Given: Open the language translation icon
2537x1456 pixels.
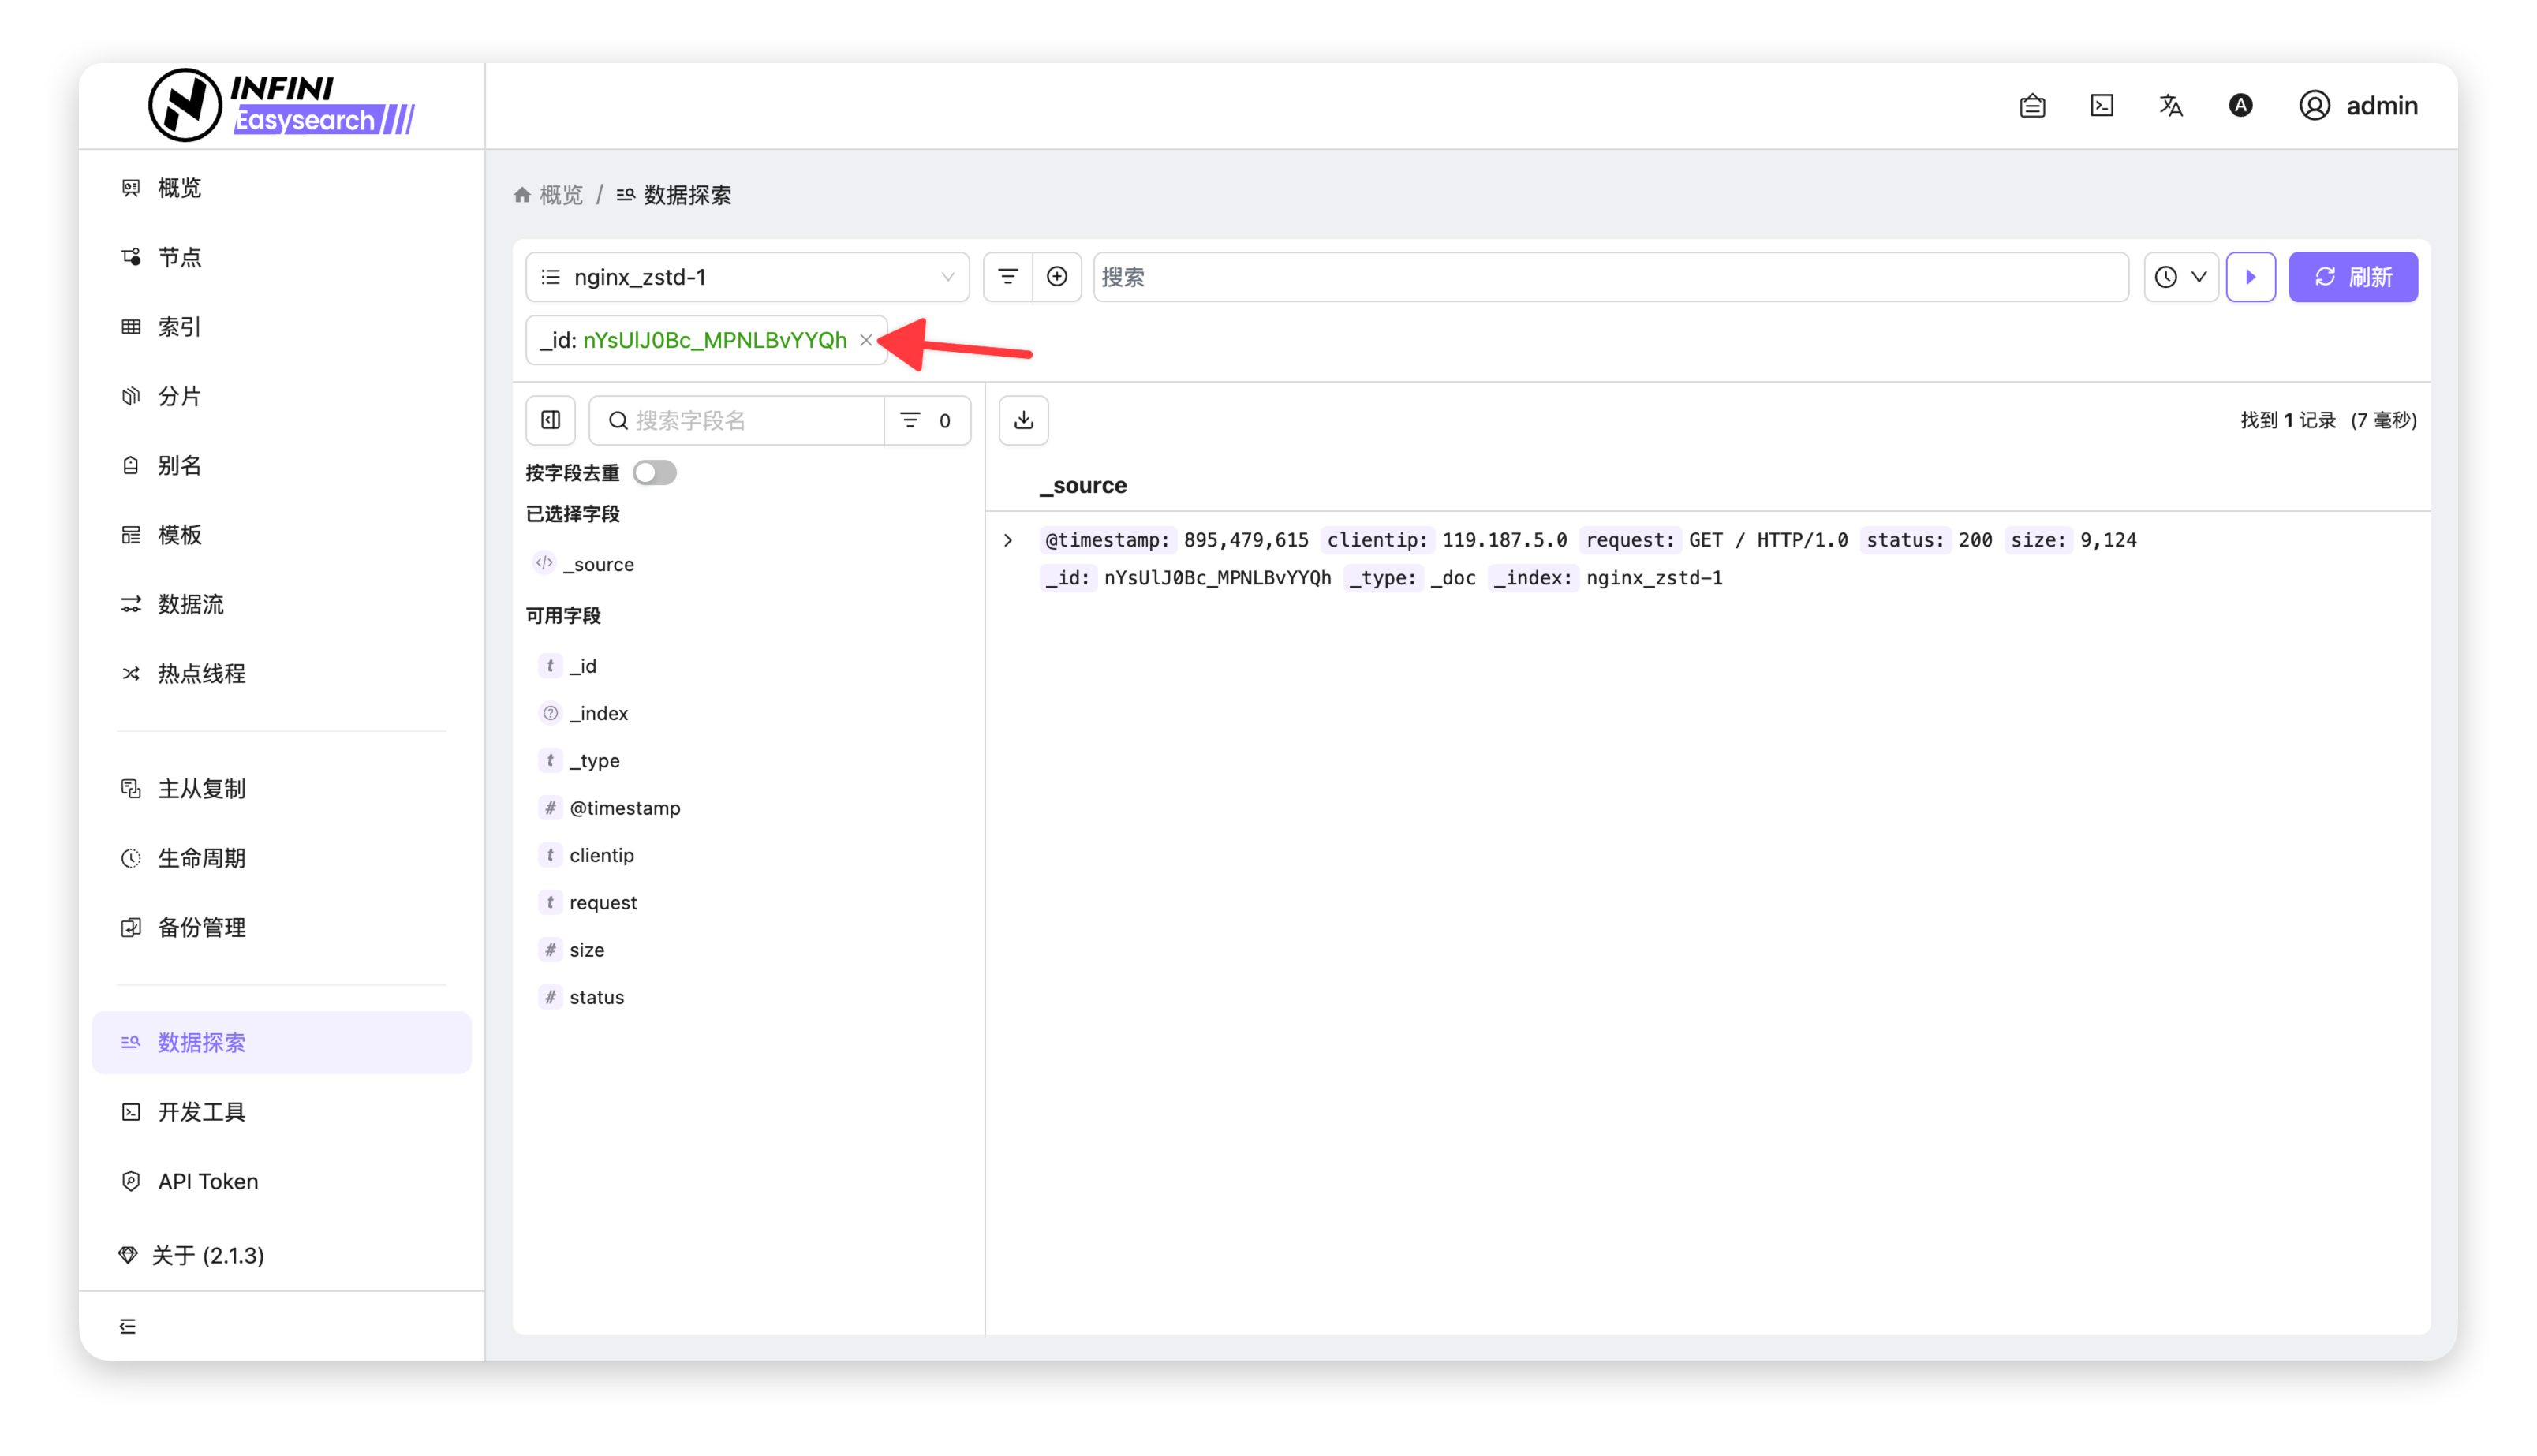Looking at the screenshot, I should pos(2170,105).
